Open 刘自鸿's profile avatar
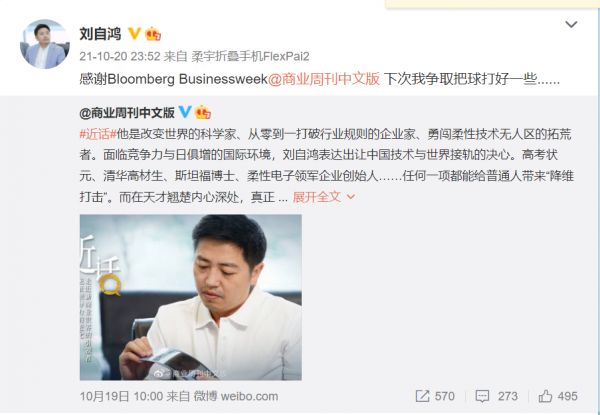Viewport: 600px width, 415px height. click(45, 44)
